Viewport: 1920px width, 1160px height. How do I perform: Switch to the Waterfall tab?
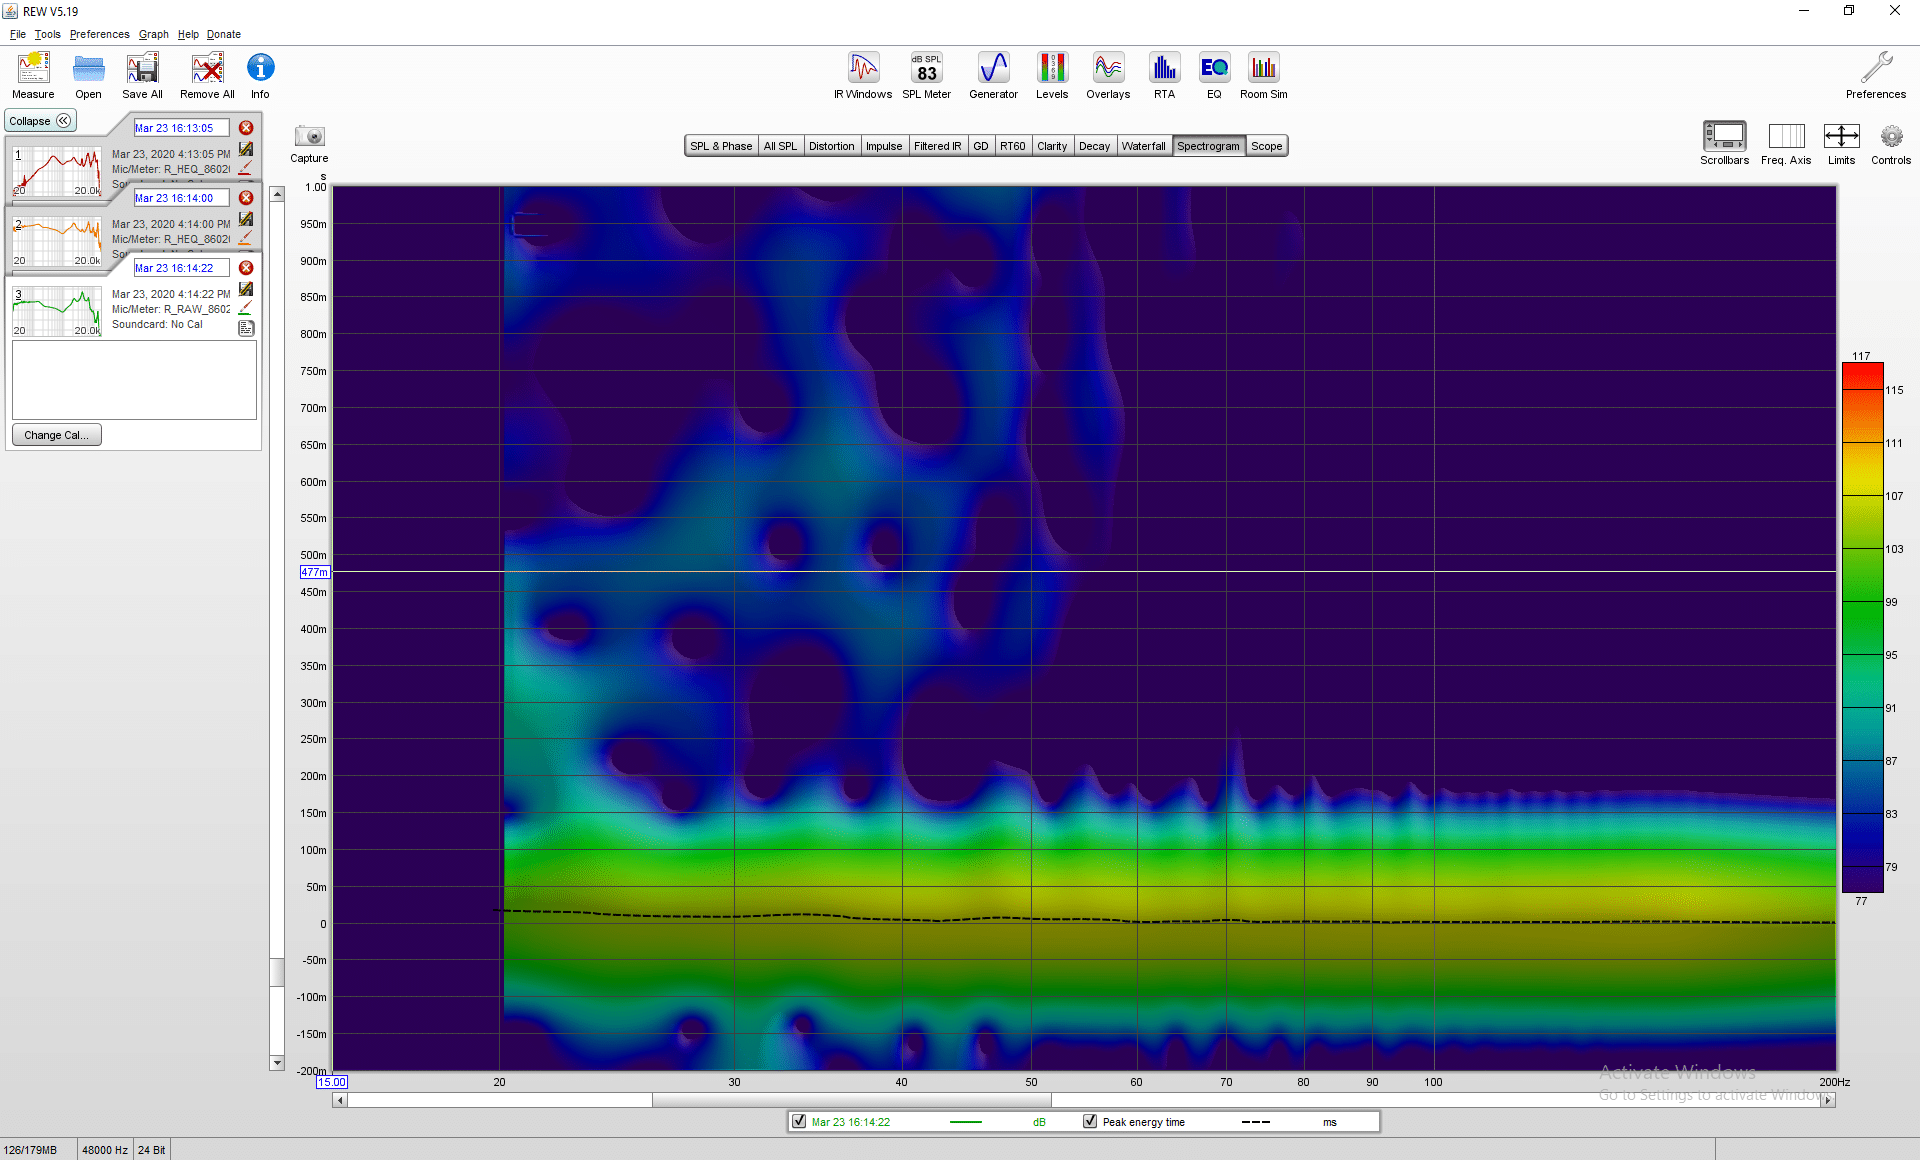click(x=1144, y=146)
